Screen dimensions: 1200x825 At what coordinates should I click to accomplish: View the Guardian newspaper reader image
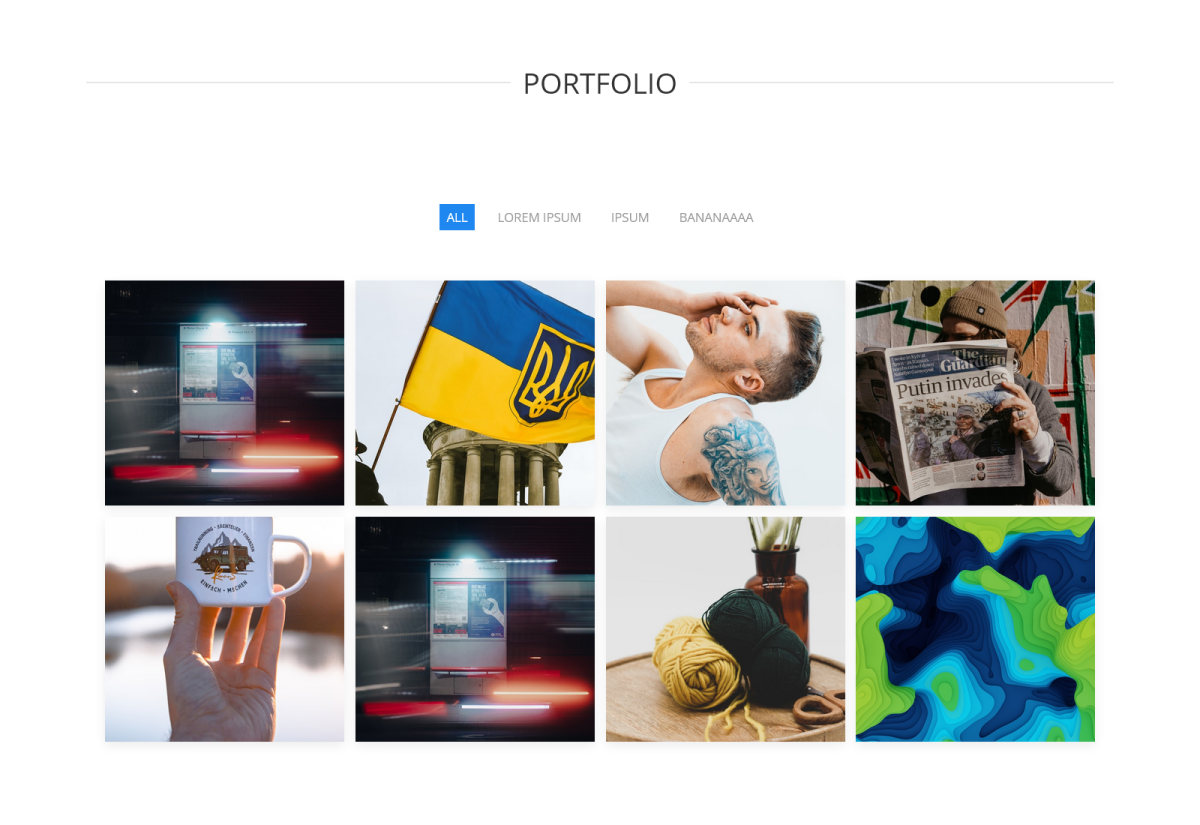pos(975,393)
